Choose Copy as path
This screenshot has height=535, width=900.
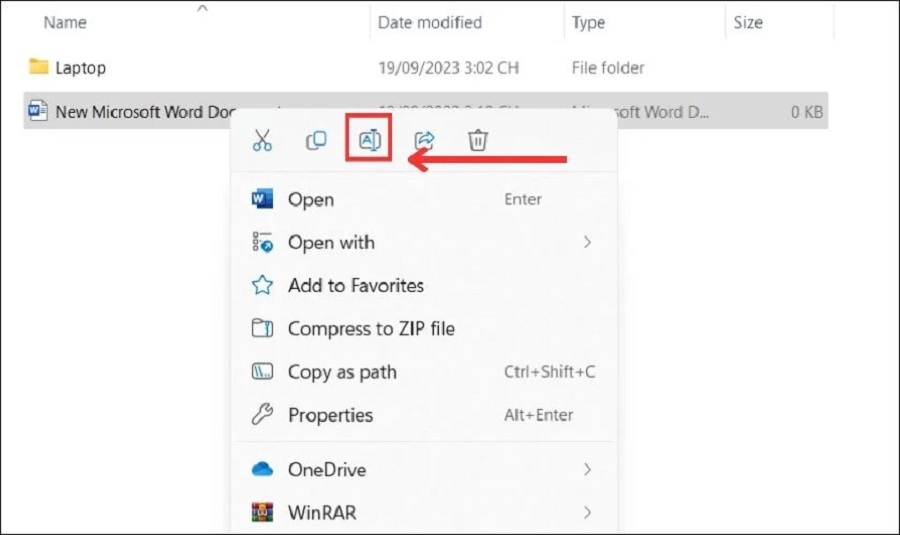click(x=424, y=371)
